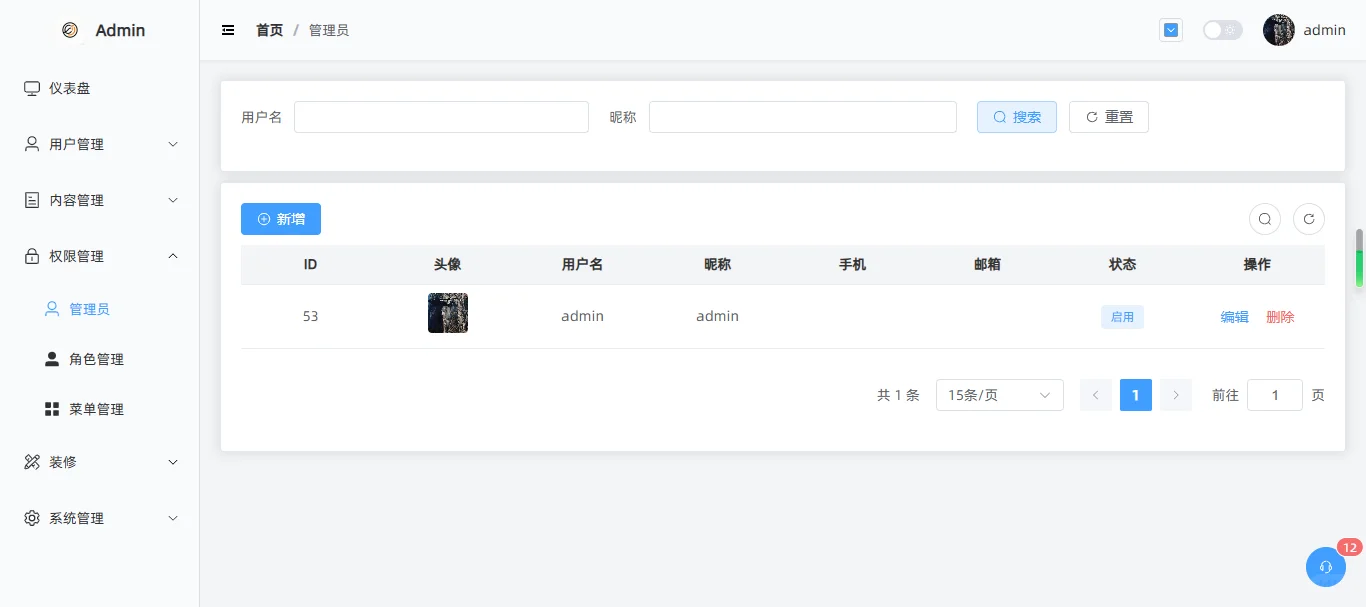Viewport: 1366px width, 607px height.
Task: Open the blue notification dropdown icon in the header
Action: click(1170, 30)
